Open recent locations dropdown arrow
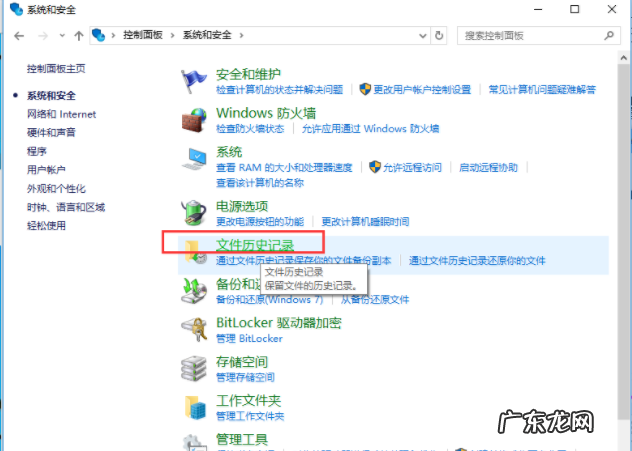This screenshot has height=451, width=632. coord(62,35)
